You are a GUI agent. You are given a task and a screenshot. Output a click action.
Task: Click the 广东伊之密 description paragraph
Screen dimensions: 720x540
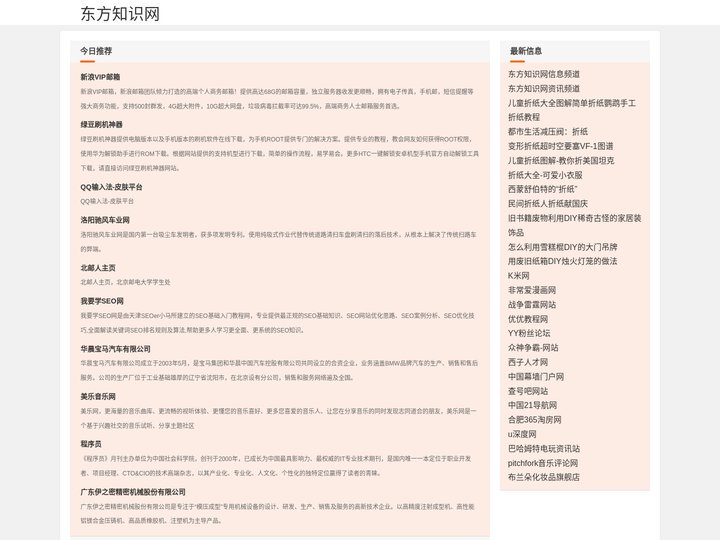(277, 513)
